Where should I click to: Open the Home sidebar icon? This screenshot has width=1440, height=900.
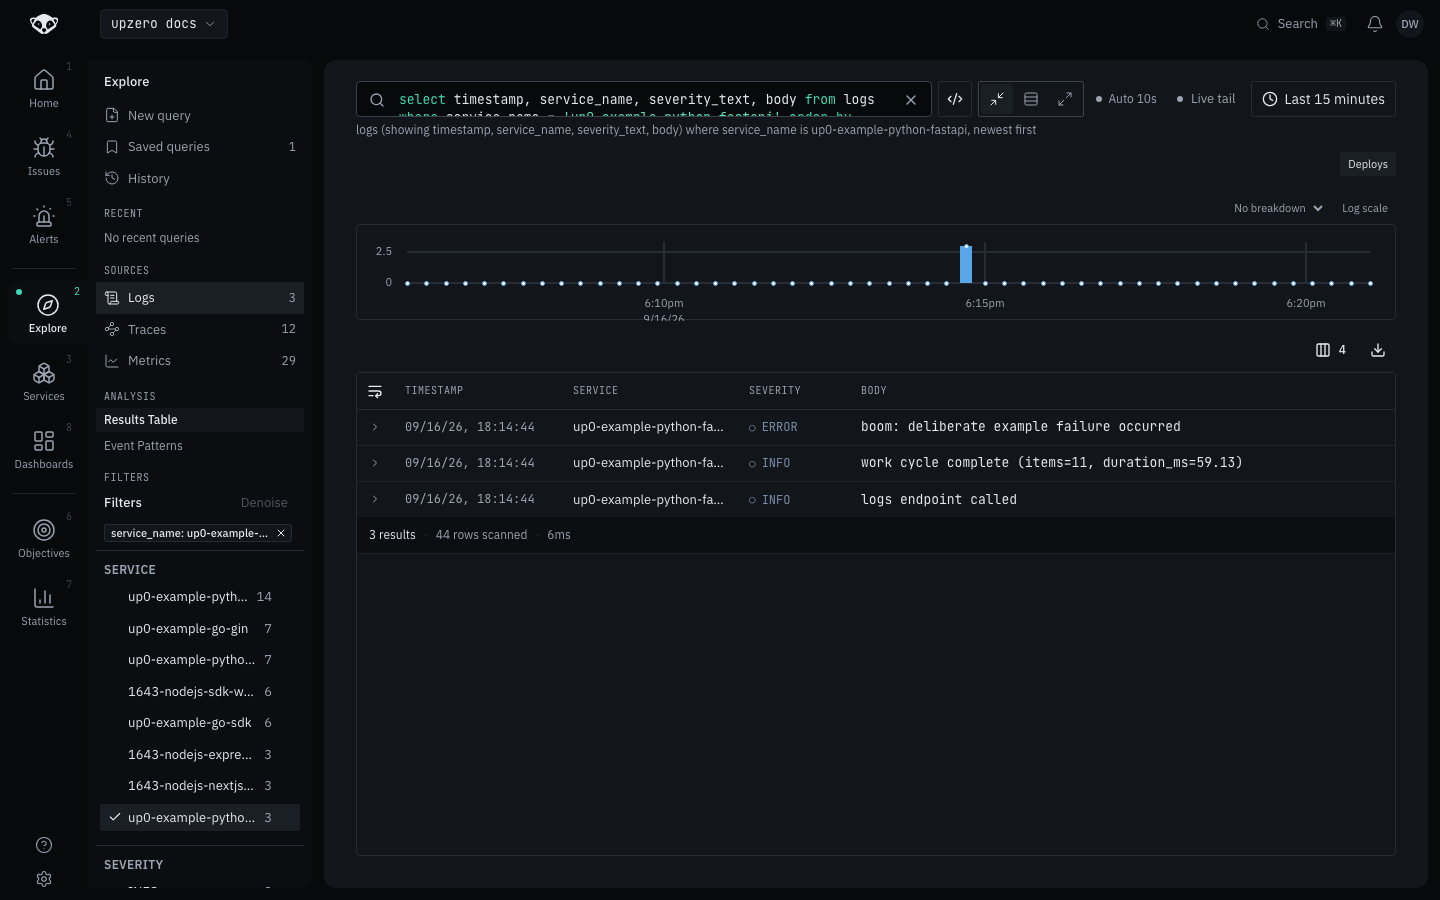(44, 80)
